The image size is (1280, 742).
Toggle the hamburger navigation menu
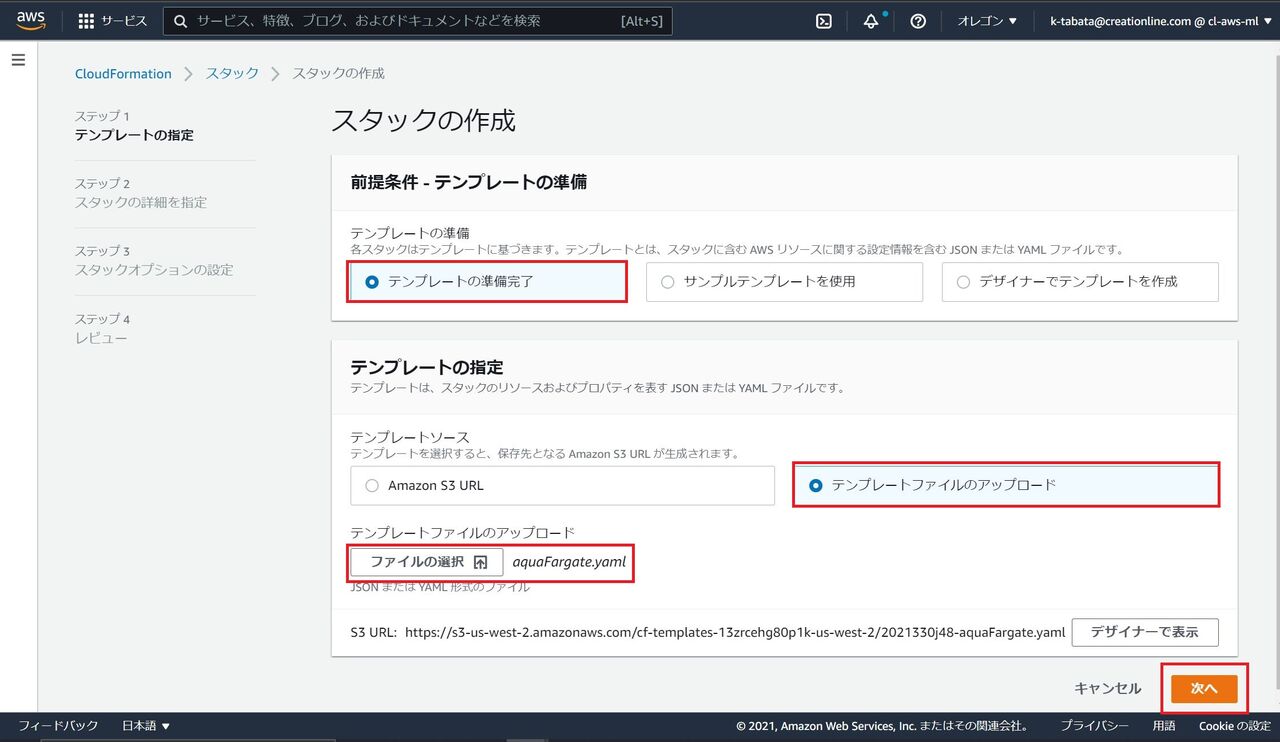(18, 60)
